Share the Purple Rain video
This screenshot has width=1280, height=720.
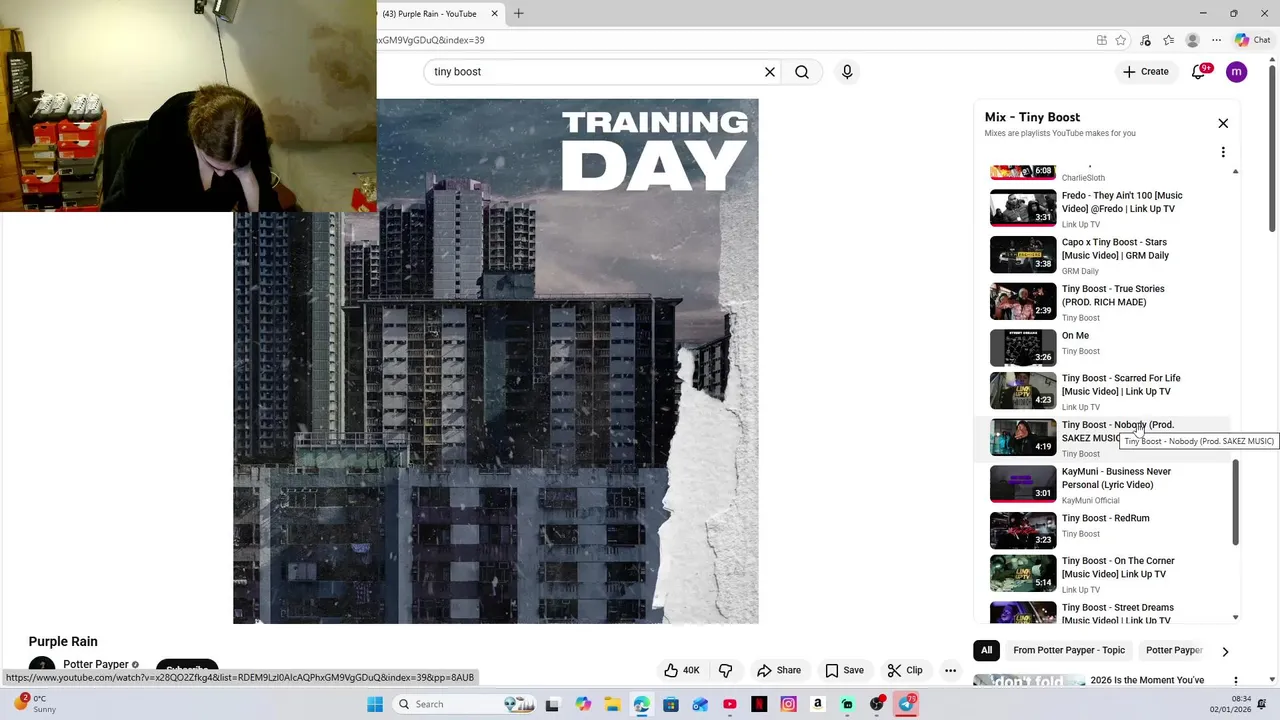pyautogui.click(x=779, y=670)
